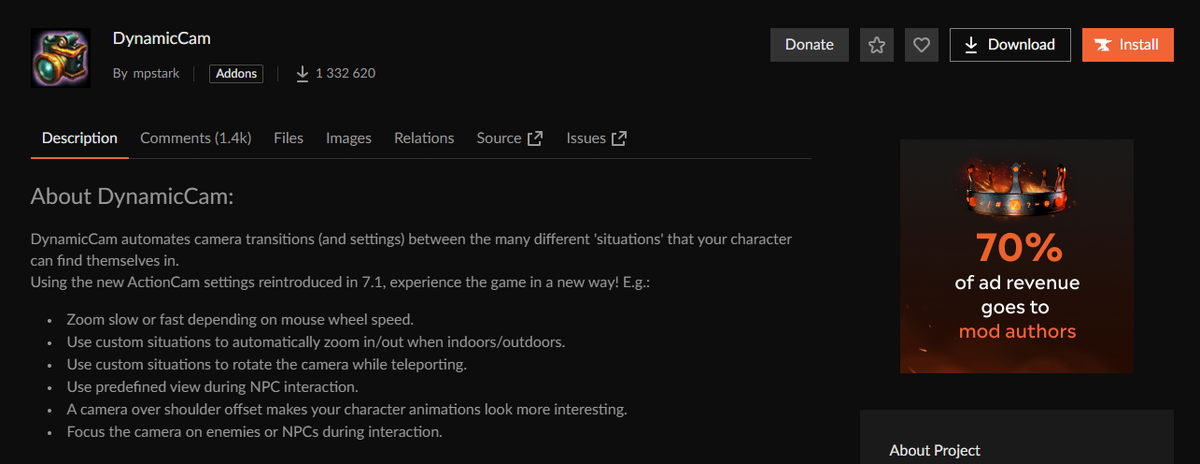Image resolution: width=1200 pixels, height=464 pixels.
Task: Click the external link icon beside Source
Action: point(535,138)
